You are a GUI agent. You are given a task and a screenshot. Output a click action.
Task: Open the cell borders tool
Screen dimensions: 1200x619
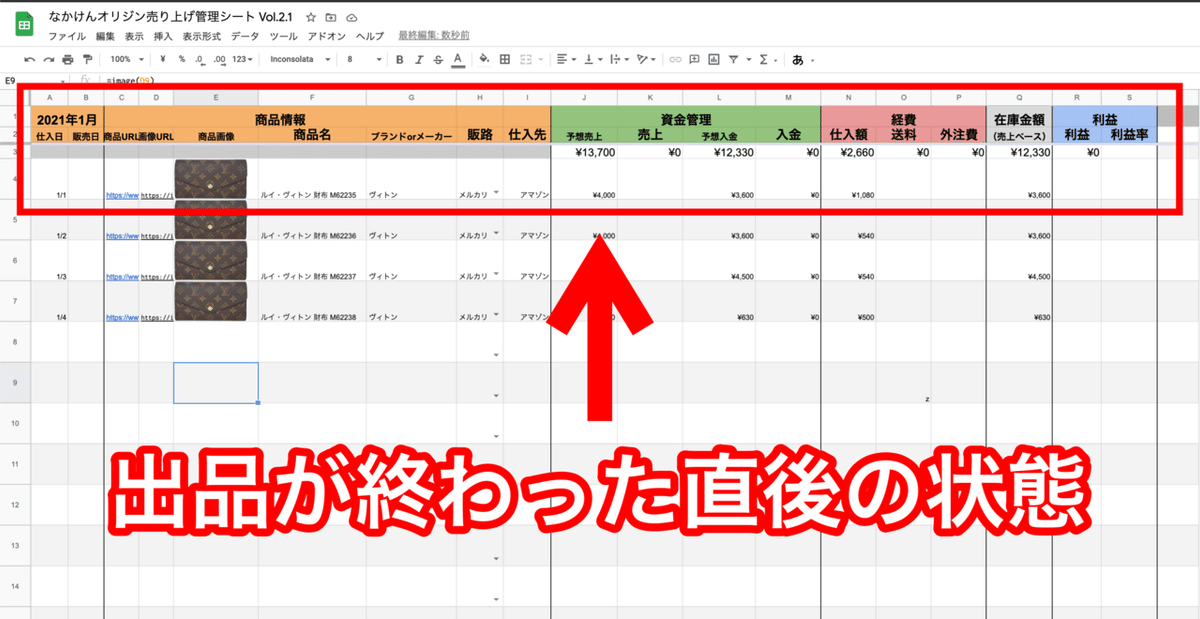[x=505, y=60]
